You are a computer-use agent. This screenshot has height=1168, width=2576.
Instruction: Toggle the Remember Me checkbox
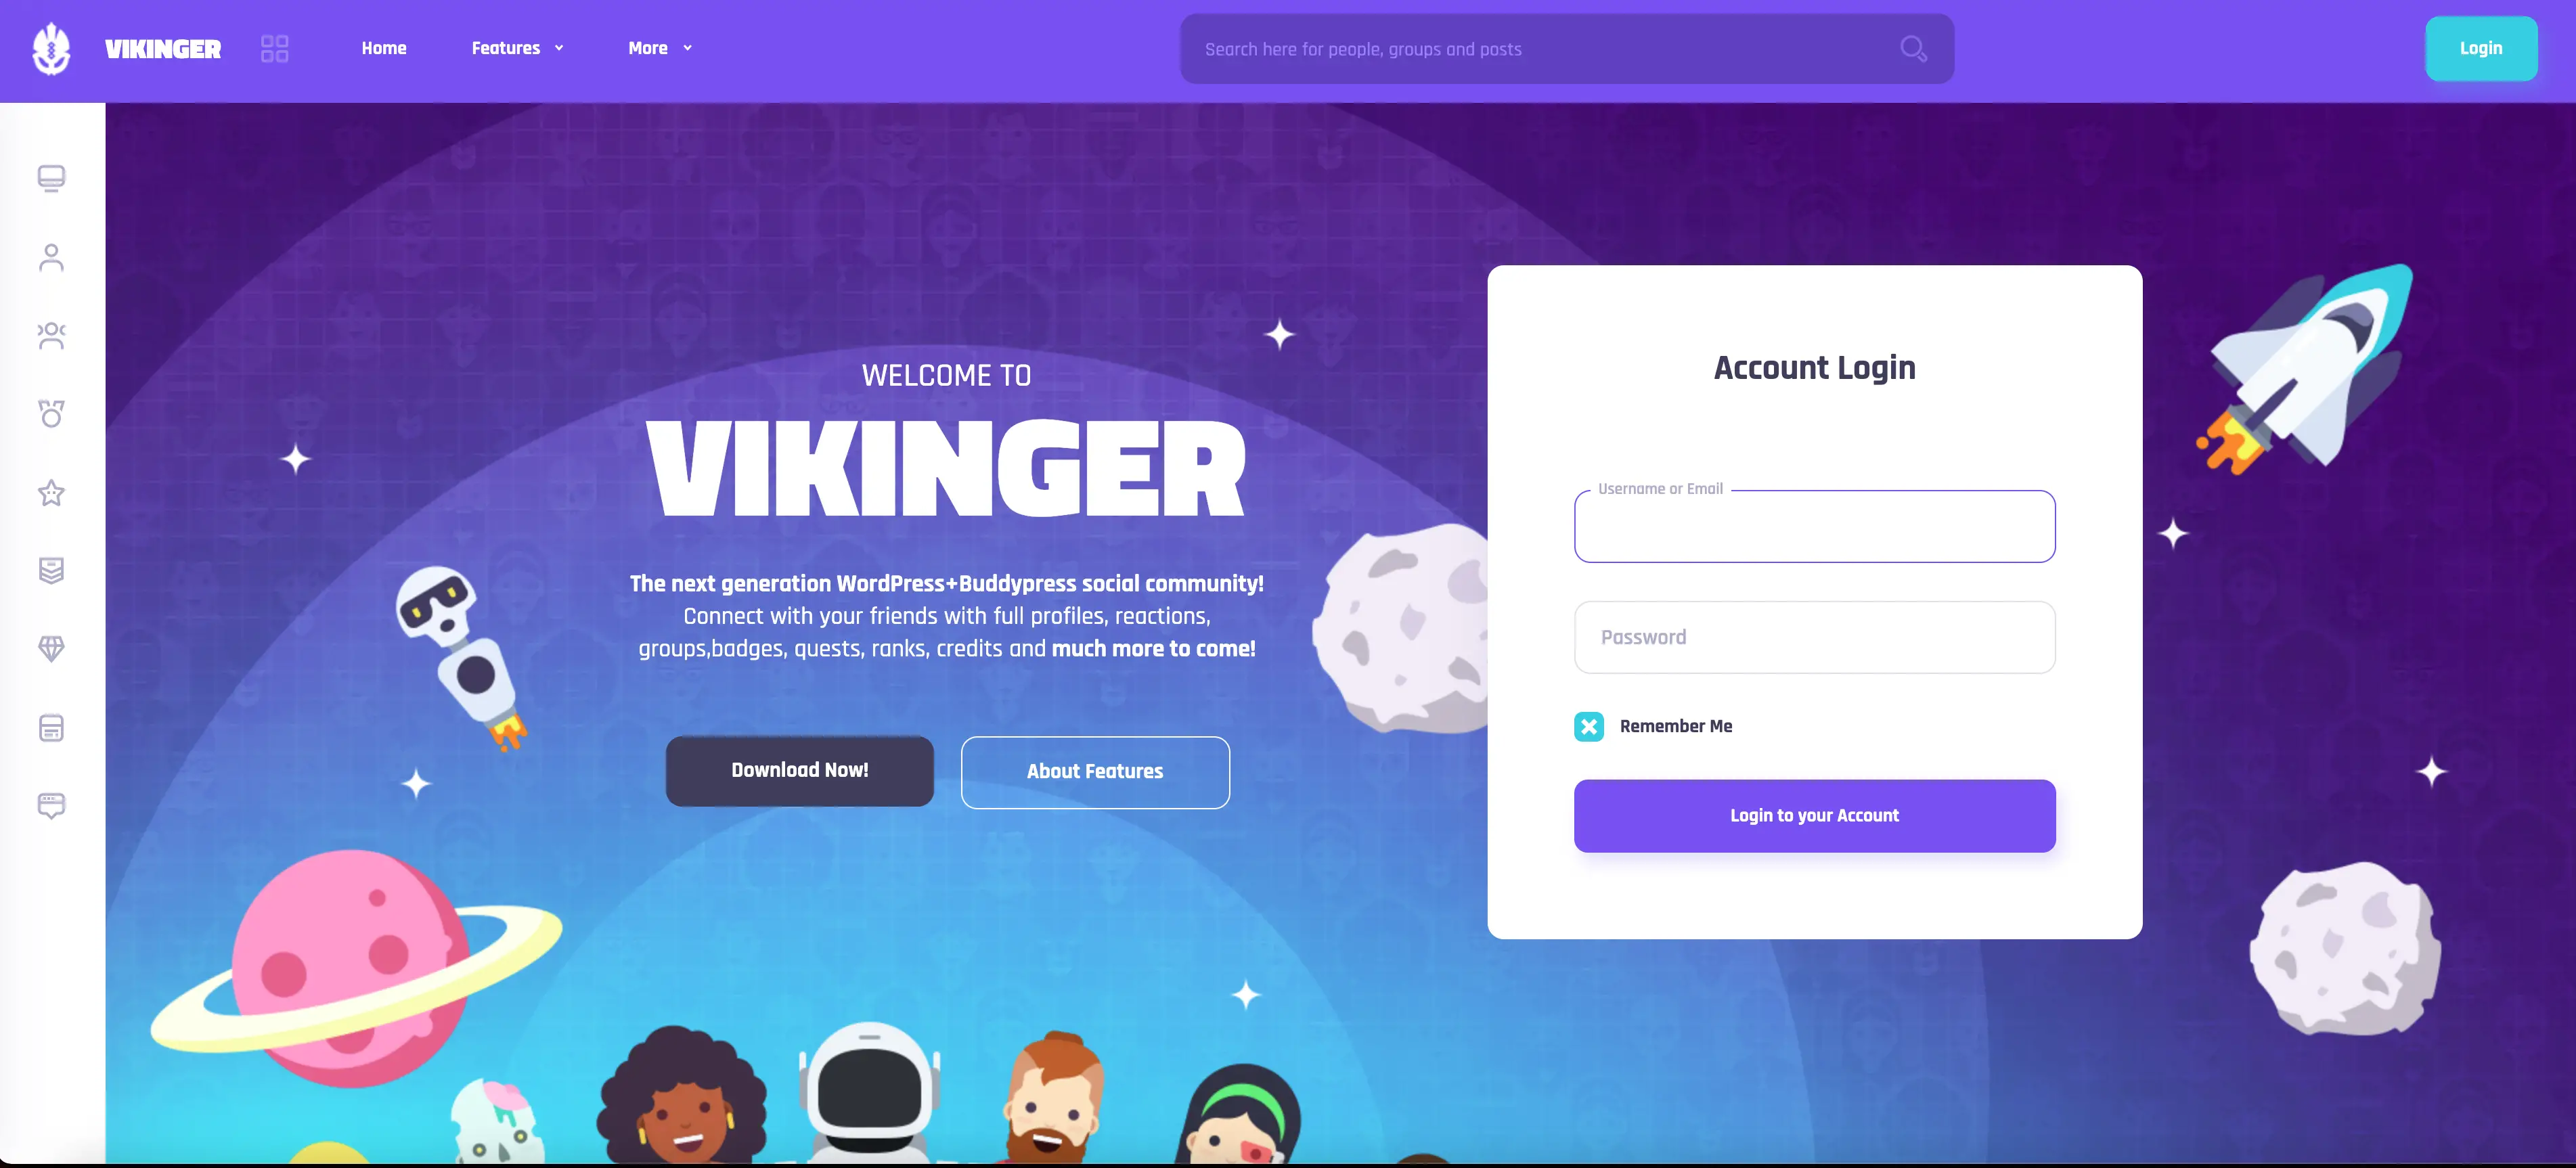tap(1589, 726)
